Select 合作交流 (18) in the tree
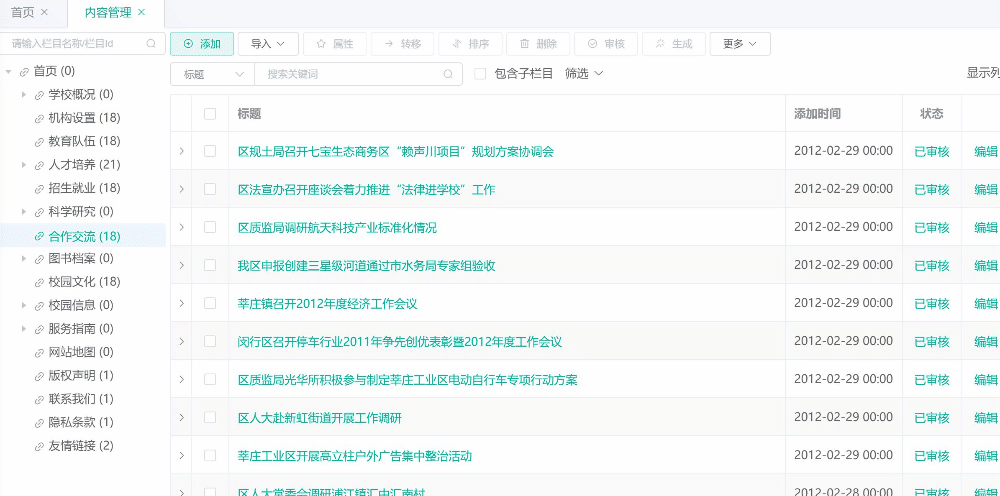The image size is (1000, 496). pos(84,236)
